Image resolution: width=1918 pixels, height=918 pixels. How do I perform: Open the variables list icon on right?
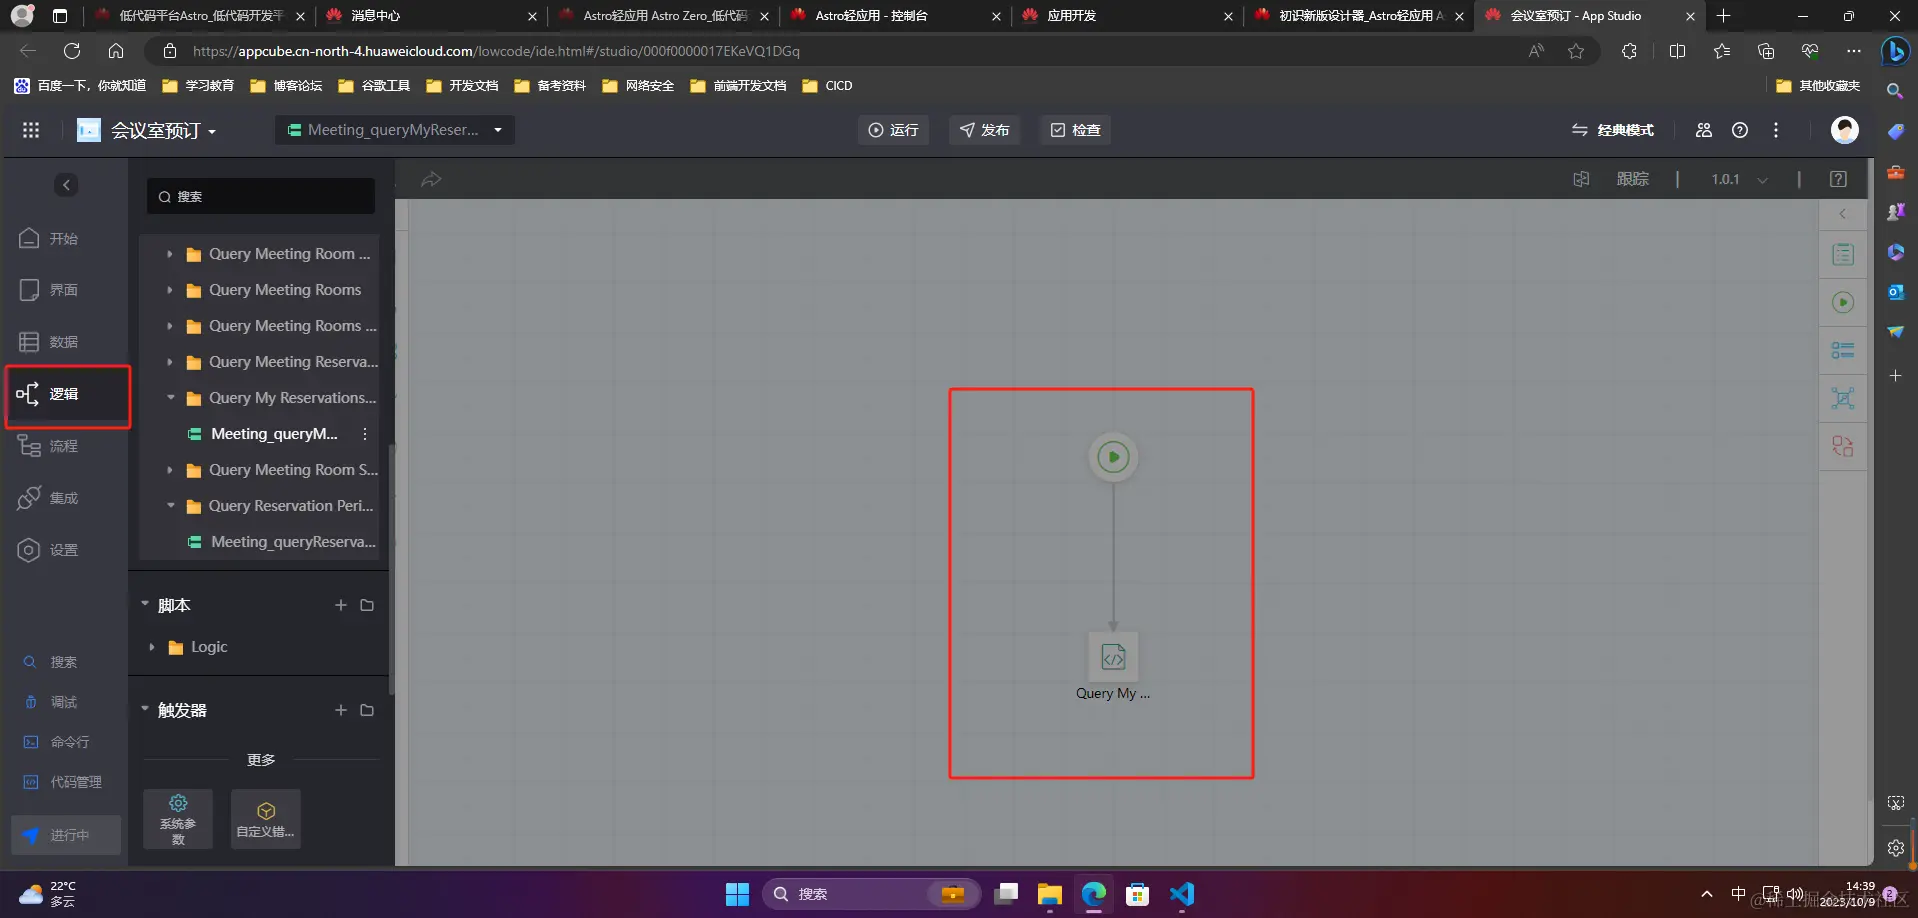pos(1843,350)
